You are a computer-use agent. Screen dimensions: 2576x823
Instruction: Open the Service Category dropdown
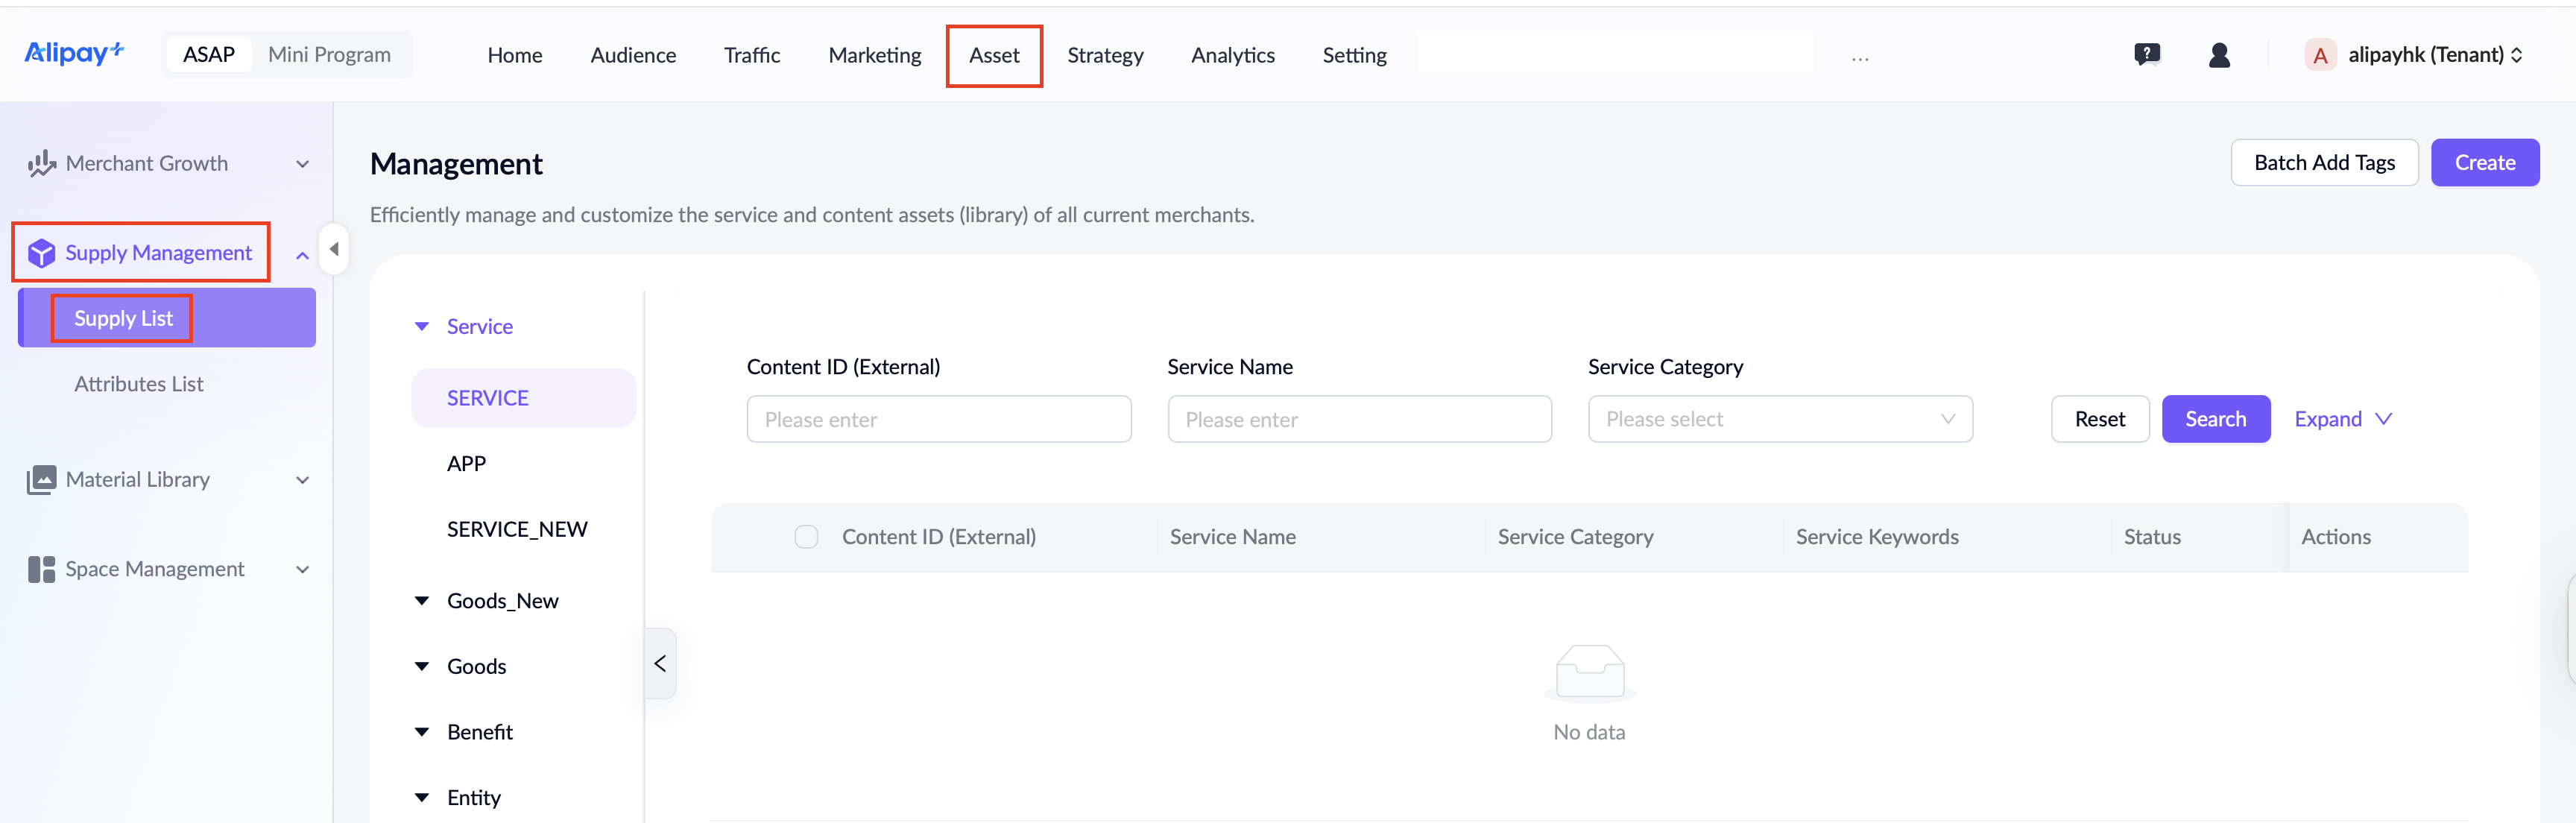tap(1779, 419)
